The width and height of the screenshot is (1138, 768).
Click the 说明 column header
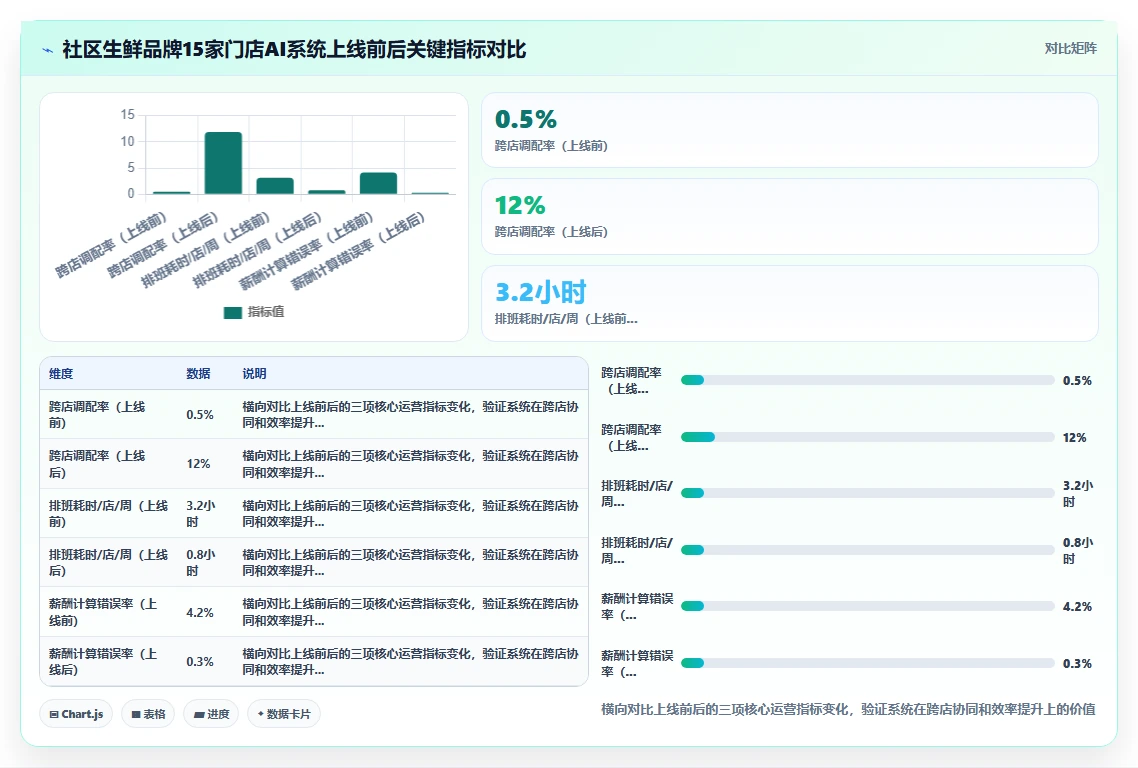pos(255,374)
